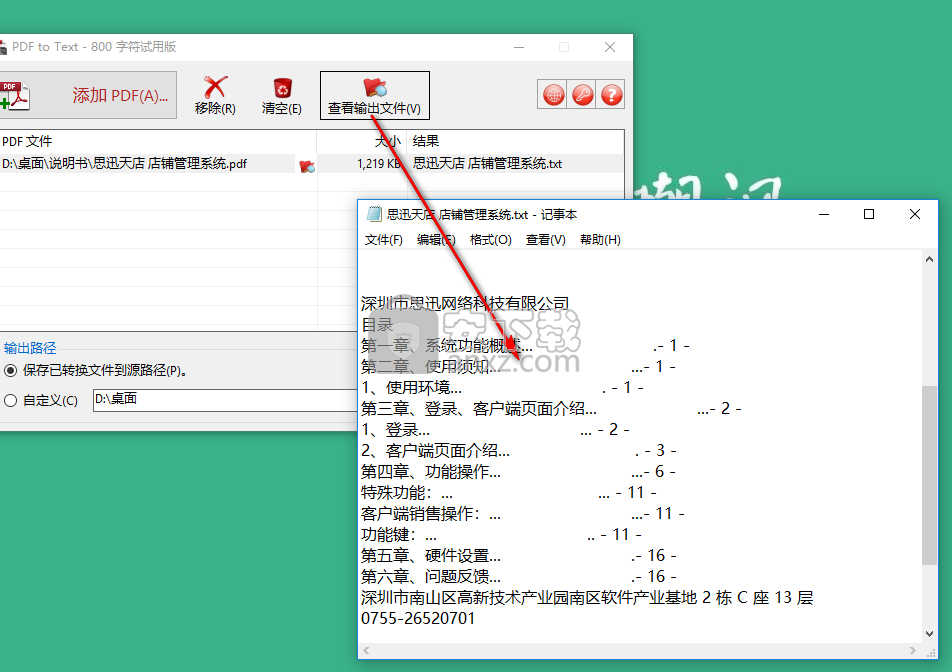
Task: Click the folder icon in the PDF file row
Action: [307, 165]
